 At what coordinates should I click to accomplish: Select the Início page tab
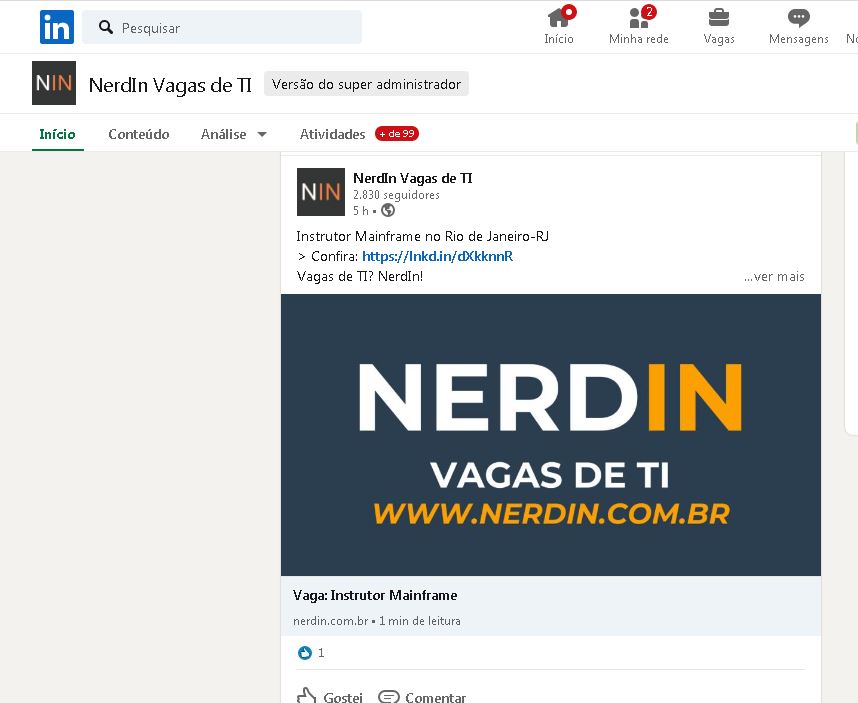(57, 134)
